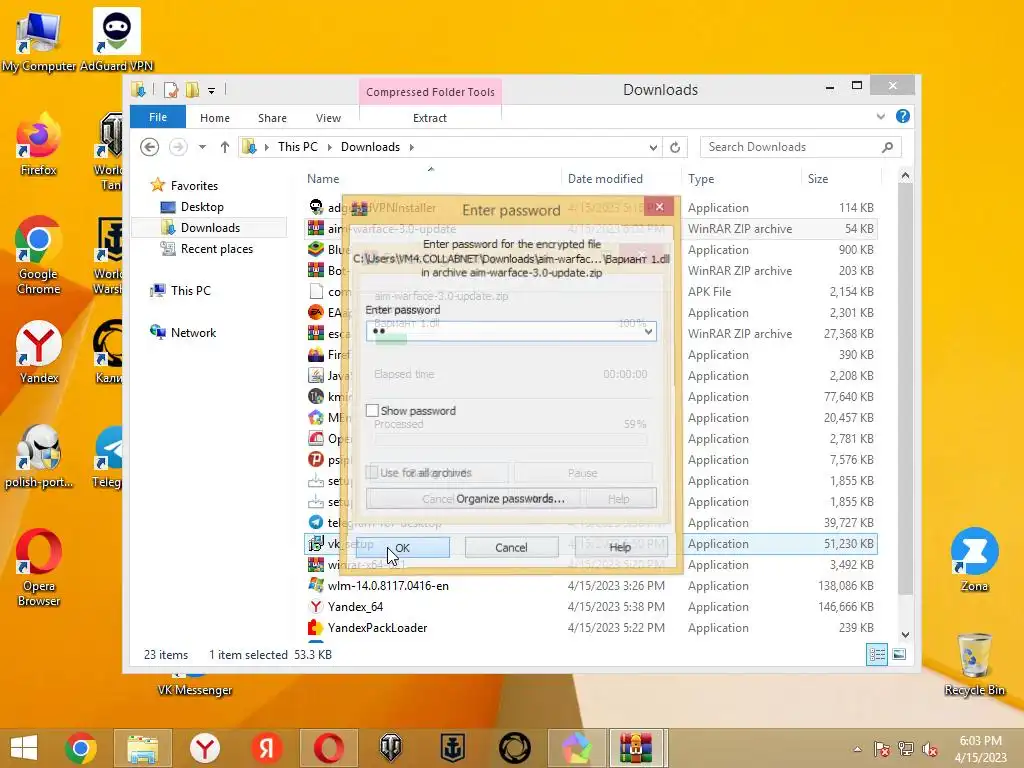The image size is (1024, 768).
Task: Switch to the View ribbon tab
Action: coord(328,118)
